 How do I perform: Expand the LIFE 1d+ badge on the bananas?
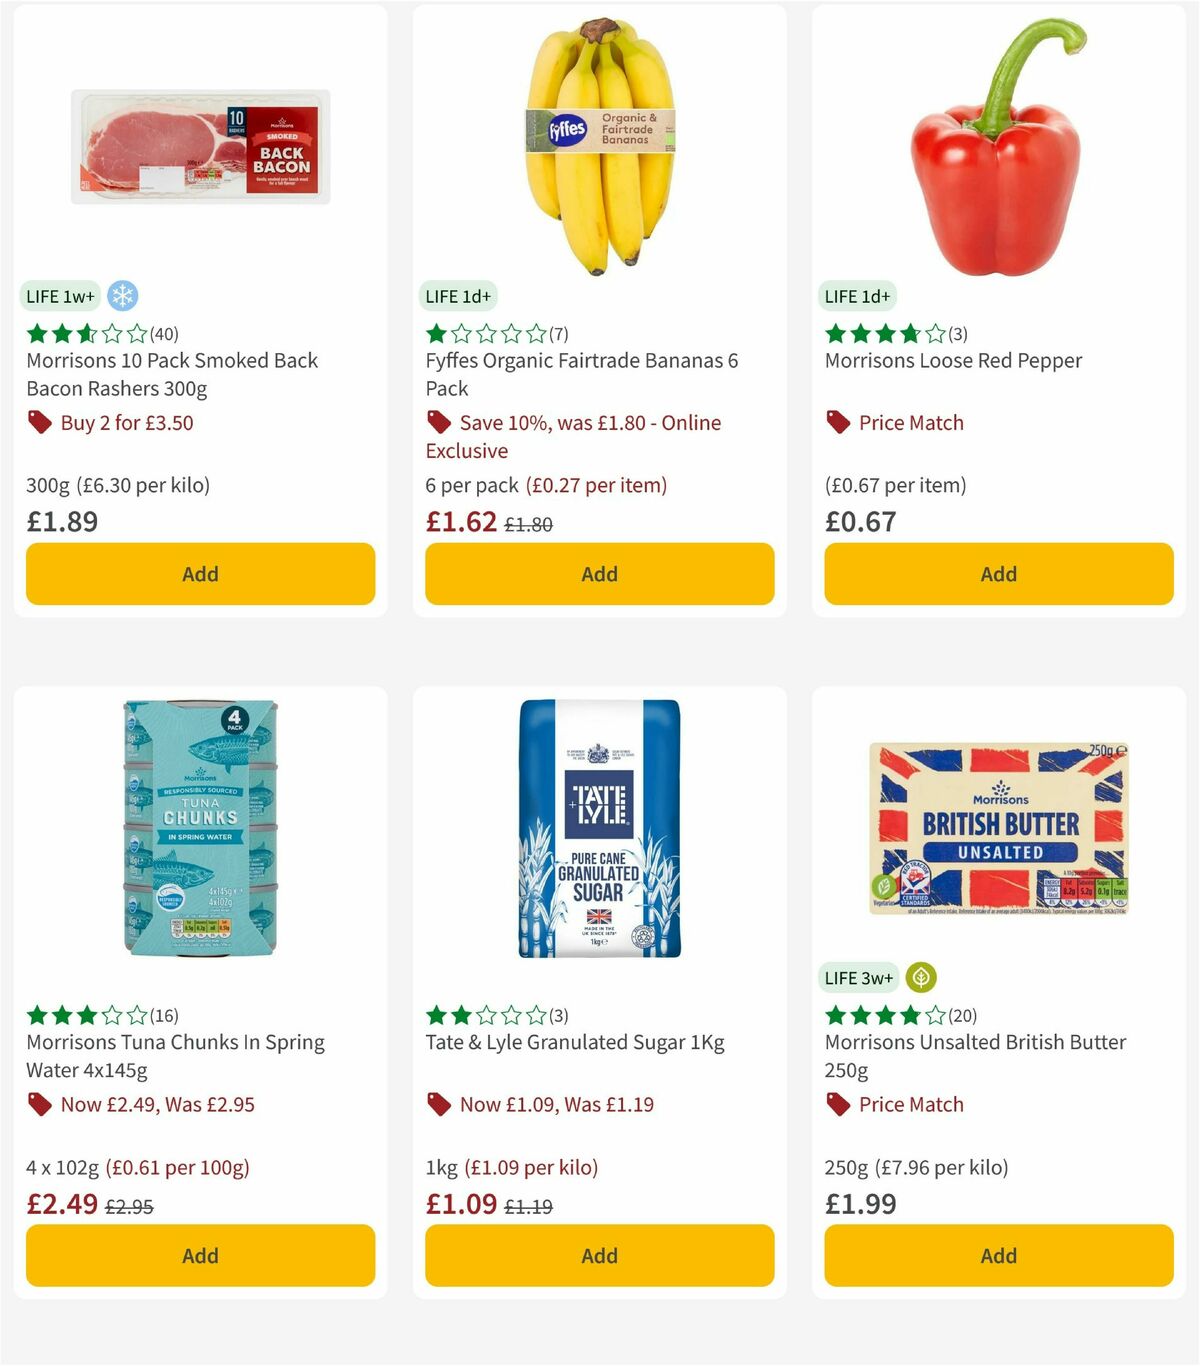[459, 296]
